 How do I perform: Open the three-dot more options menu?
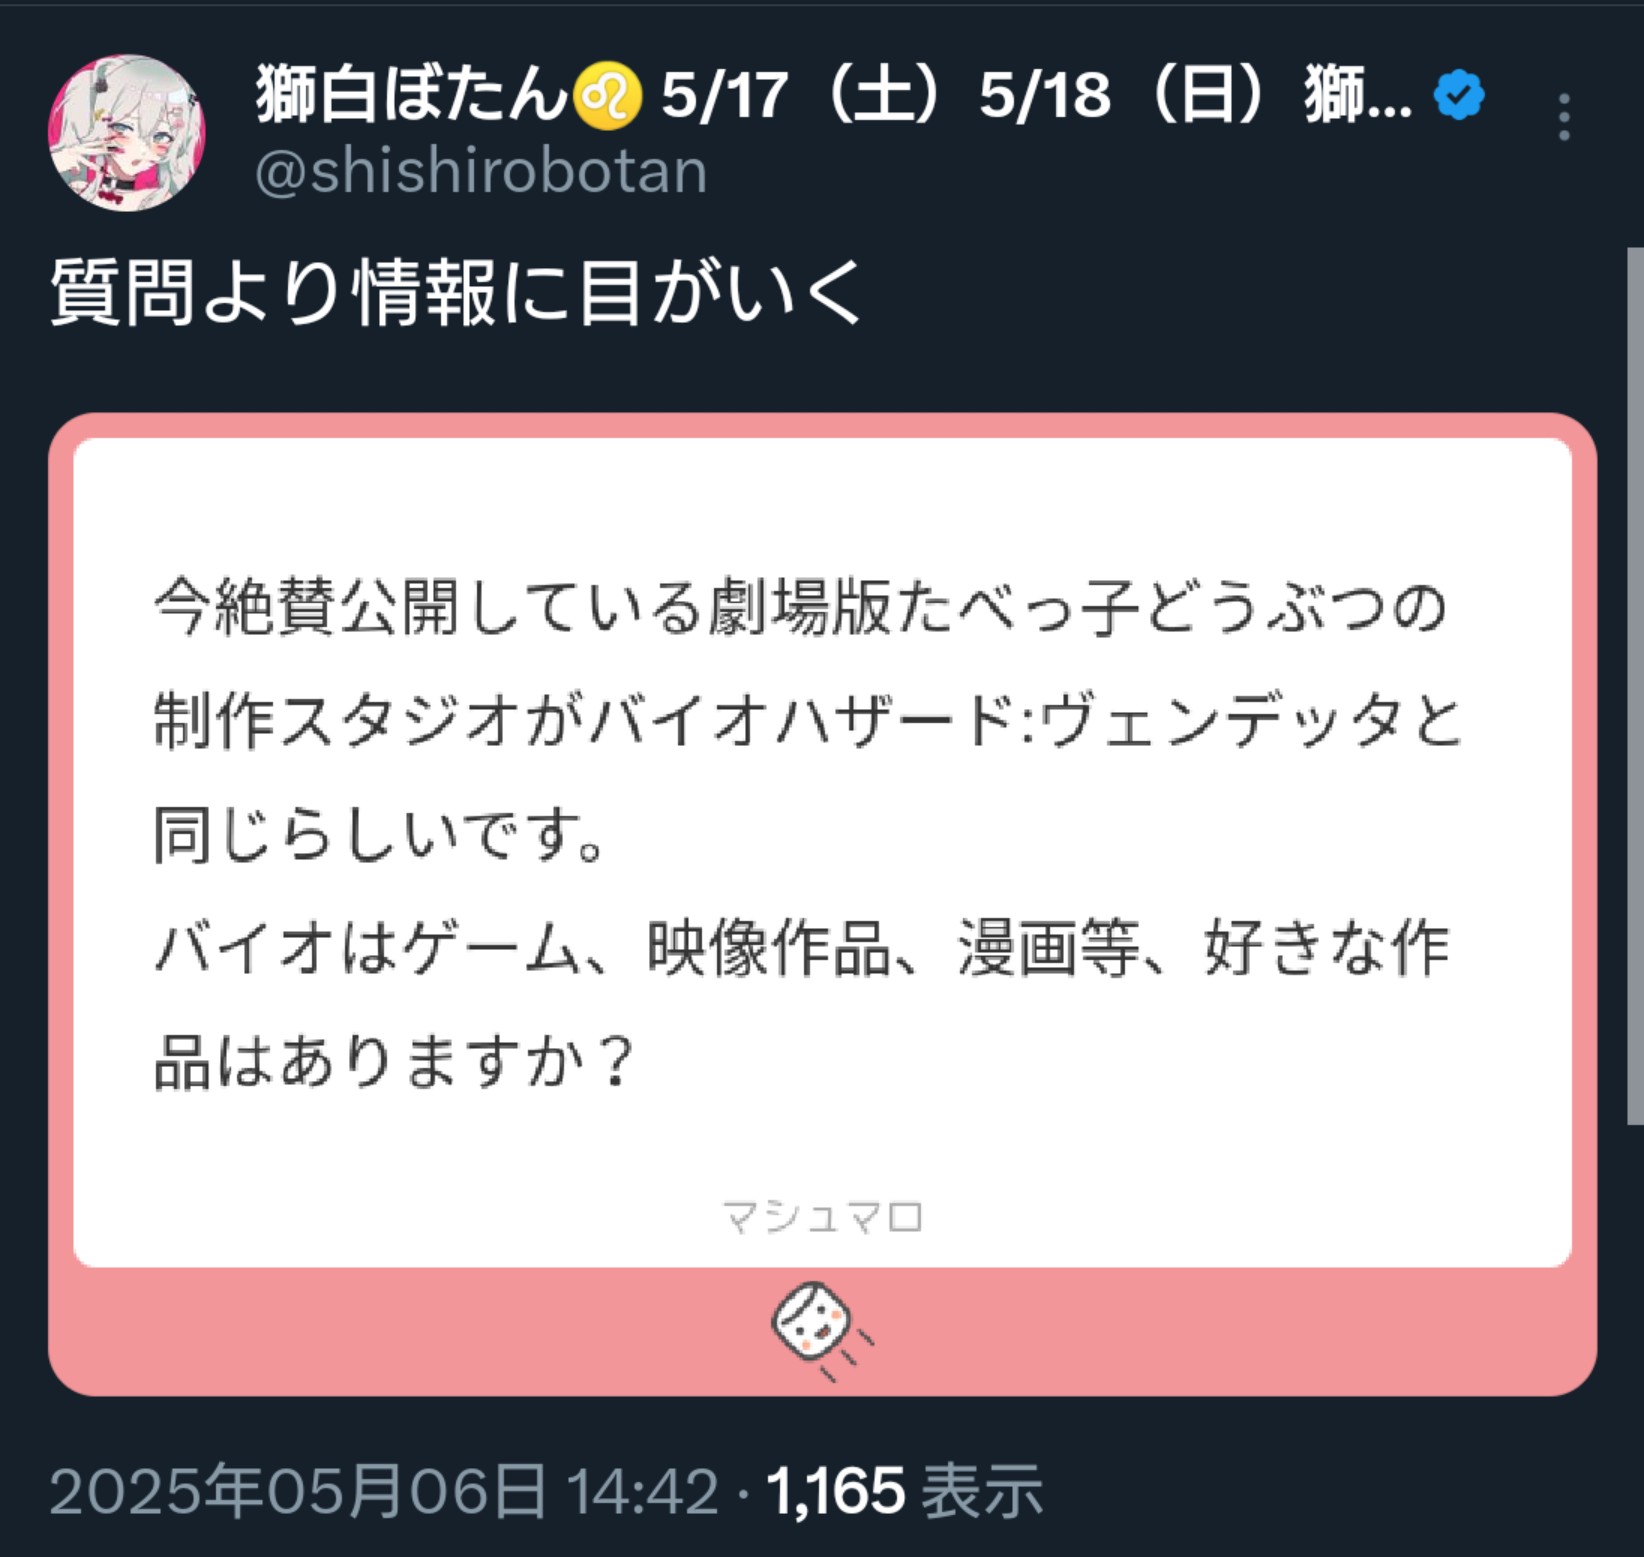coord(1565,117)
